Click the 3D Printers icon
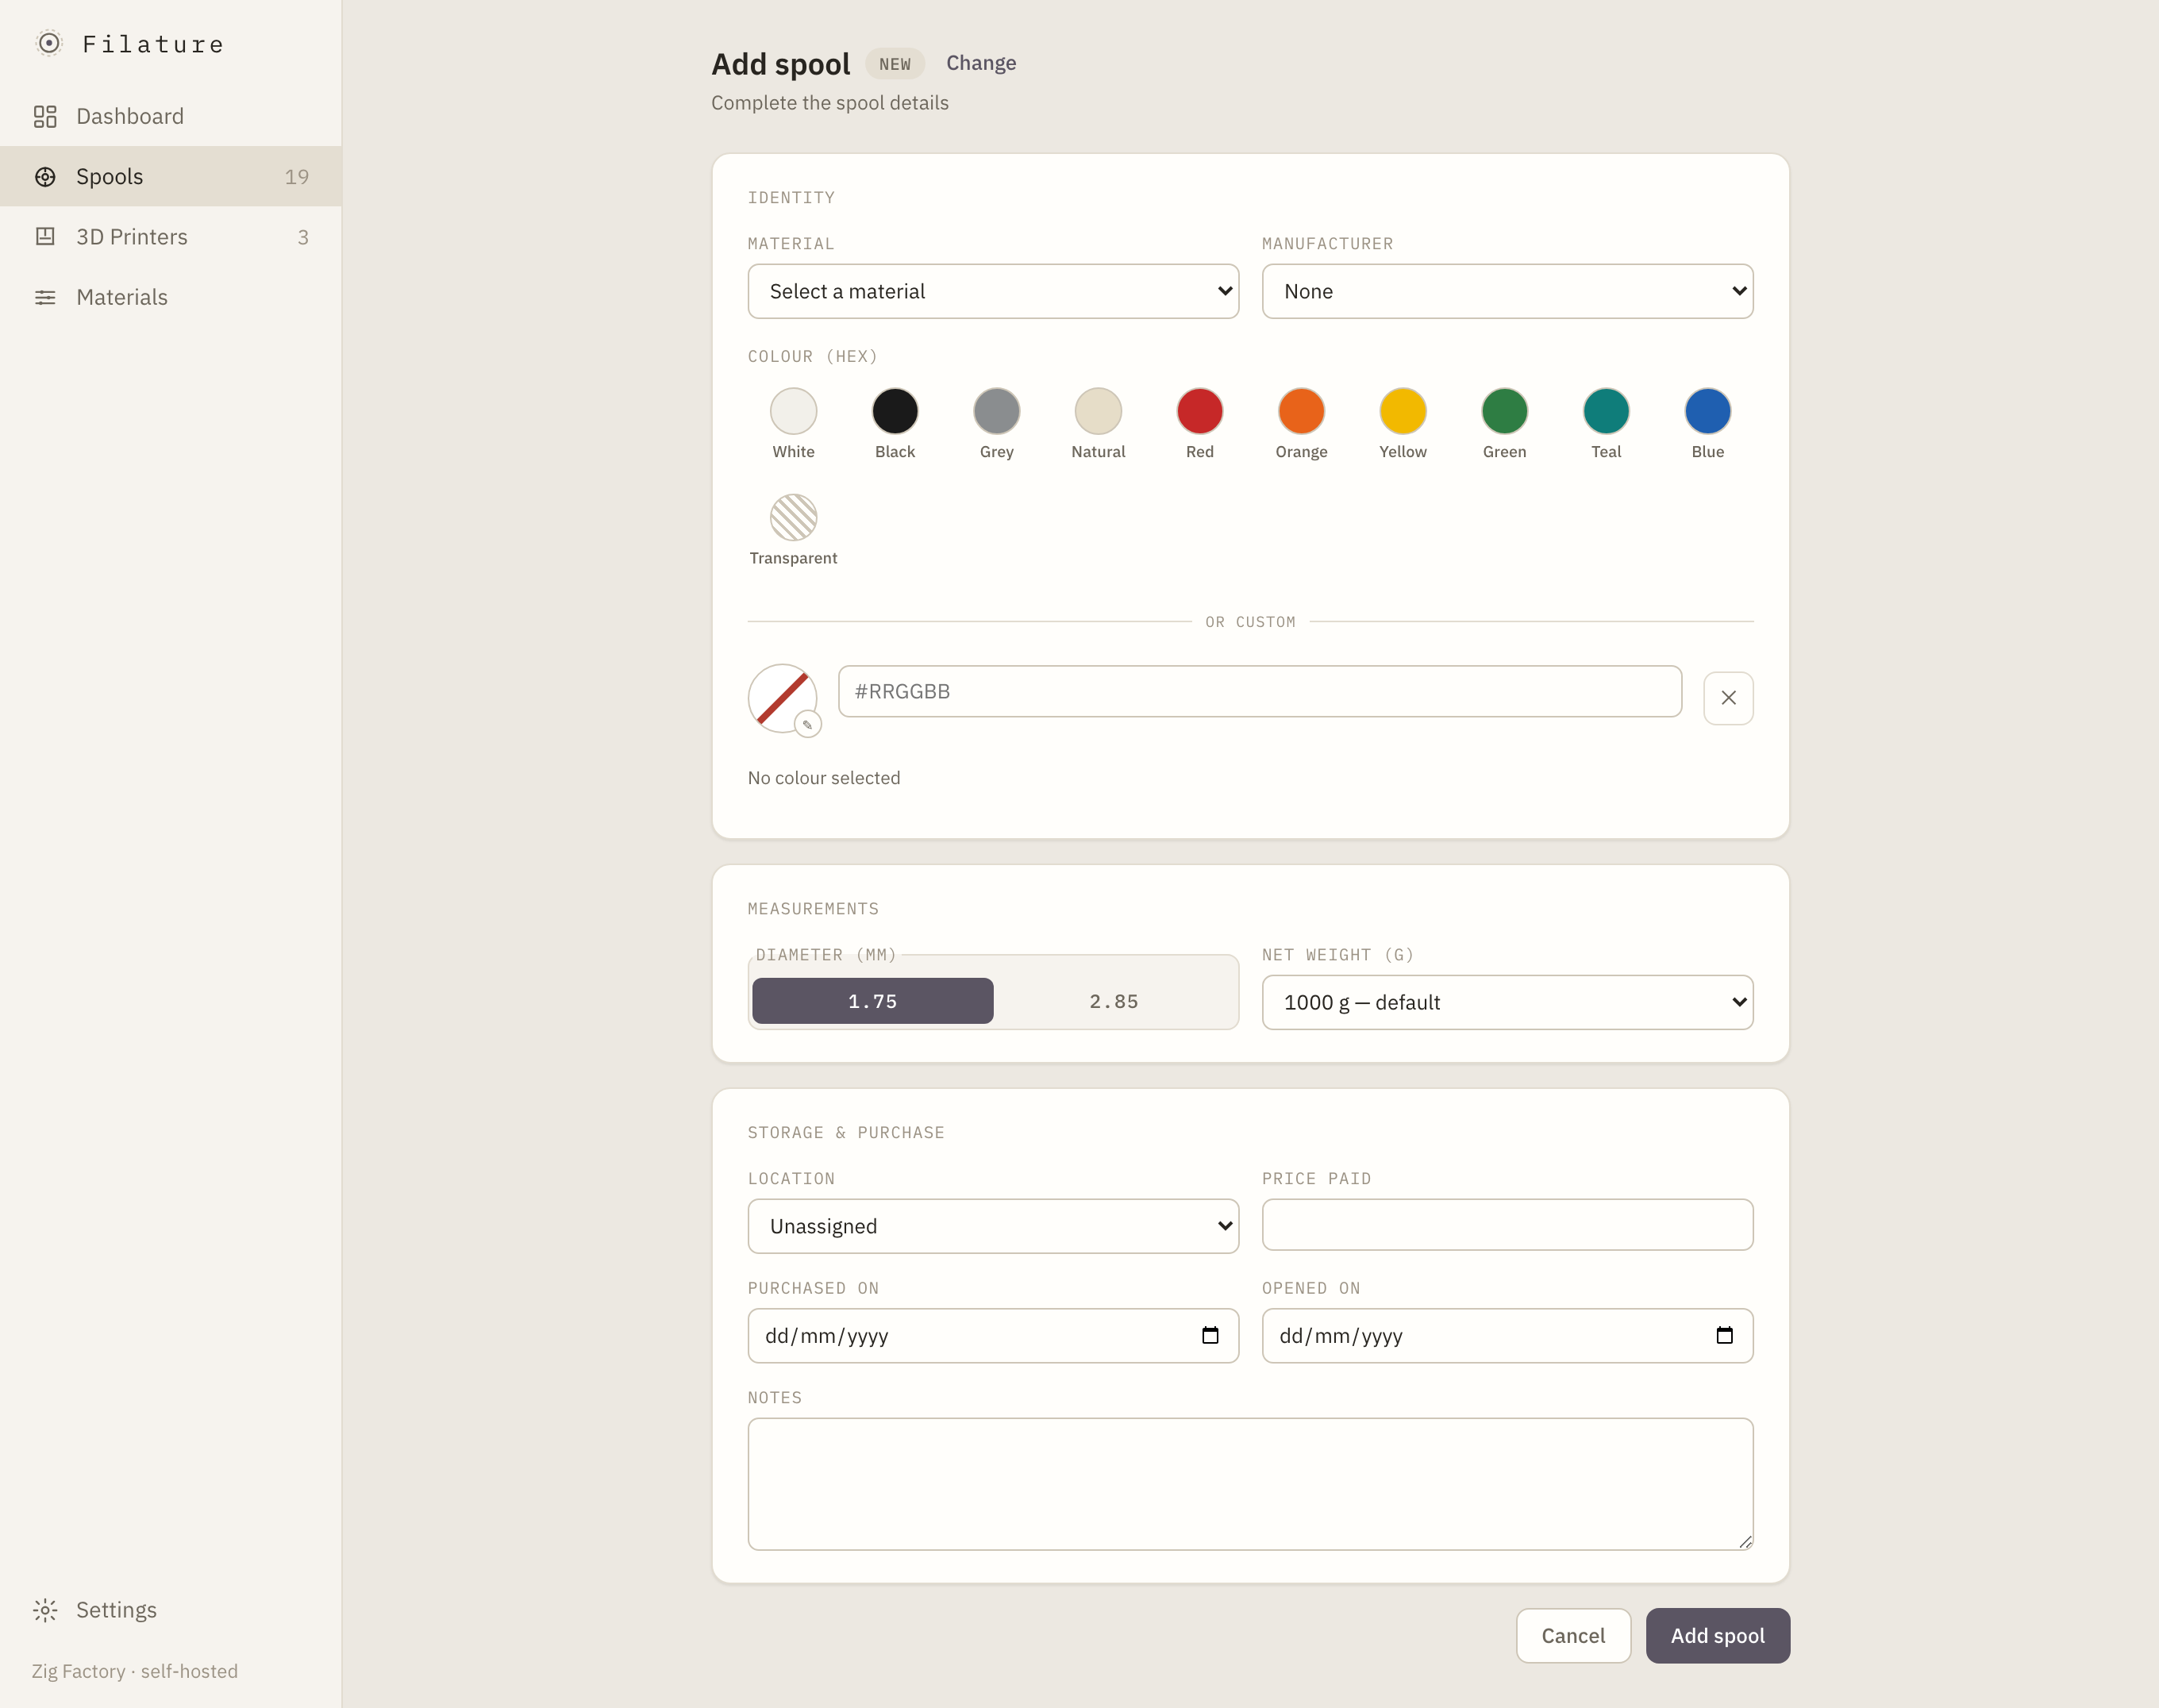The width and height of the screenshot is (2159, 1708). click(45, 237)
